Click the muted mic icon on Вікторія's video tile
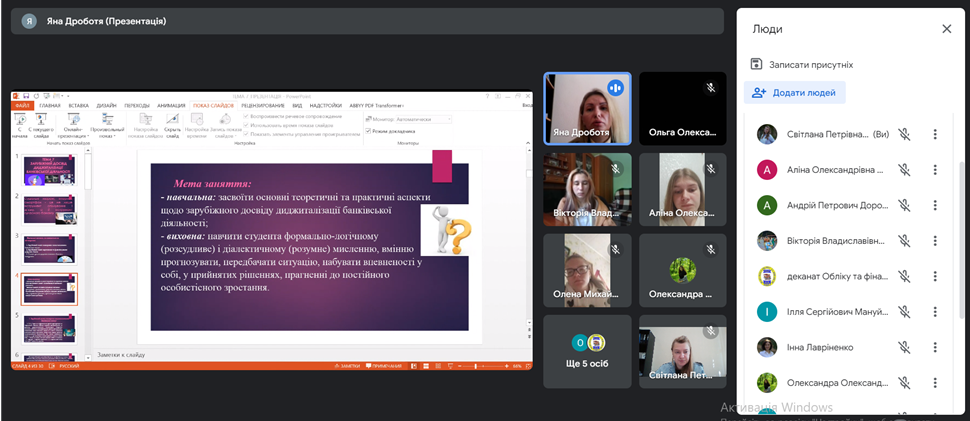This screenshot has width=970, height=421. tap(616, 168)
